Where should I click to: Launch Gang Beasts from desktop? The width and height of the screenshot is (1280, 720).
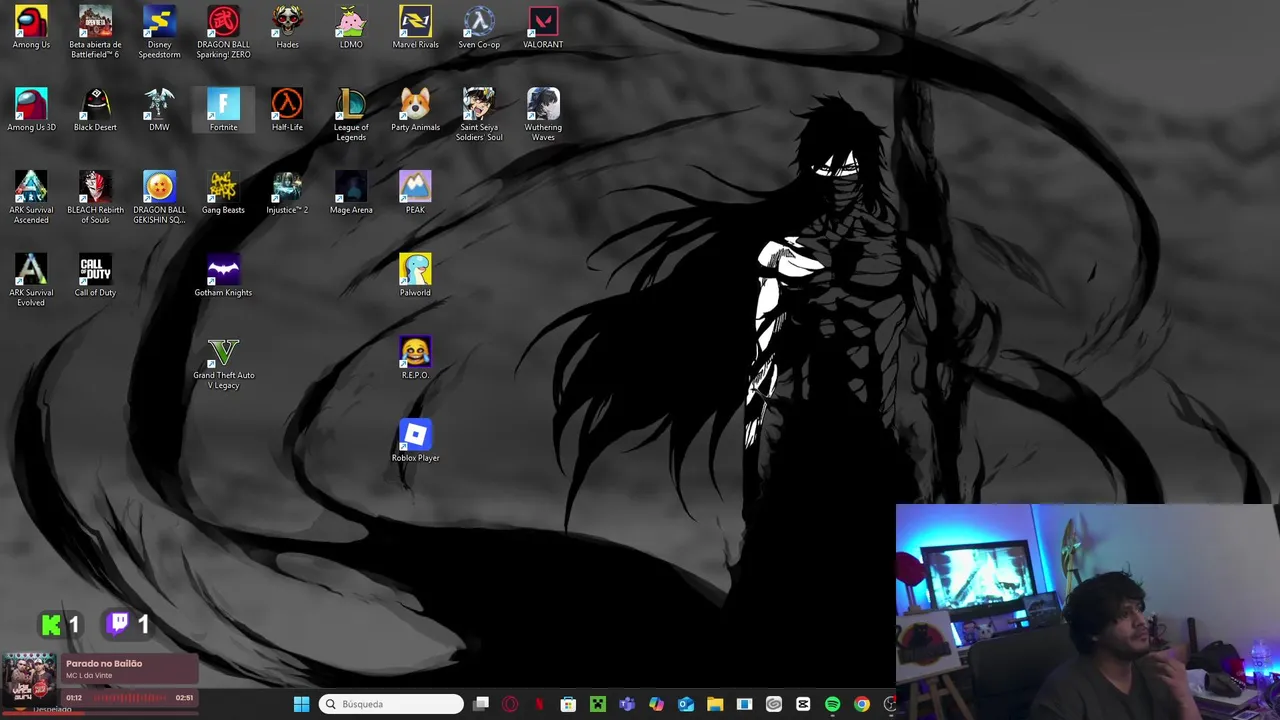[x=223, y=193]
